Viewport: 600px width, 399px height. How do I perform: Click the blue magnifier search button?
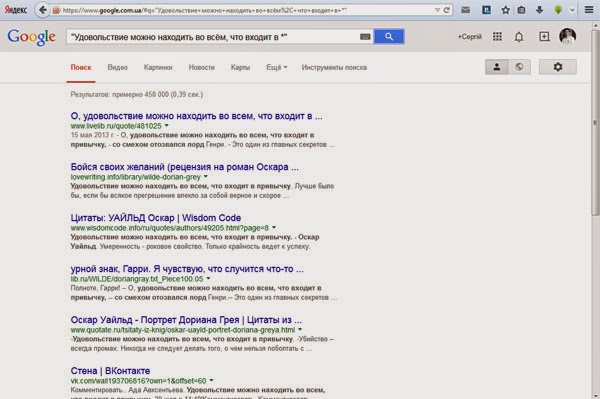(389, 36)
